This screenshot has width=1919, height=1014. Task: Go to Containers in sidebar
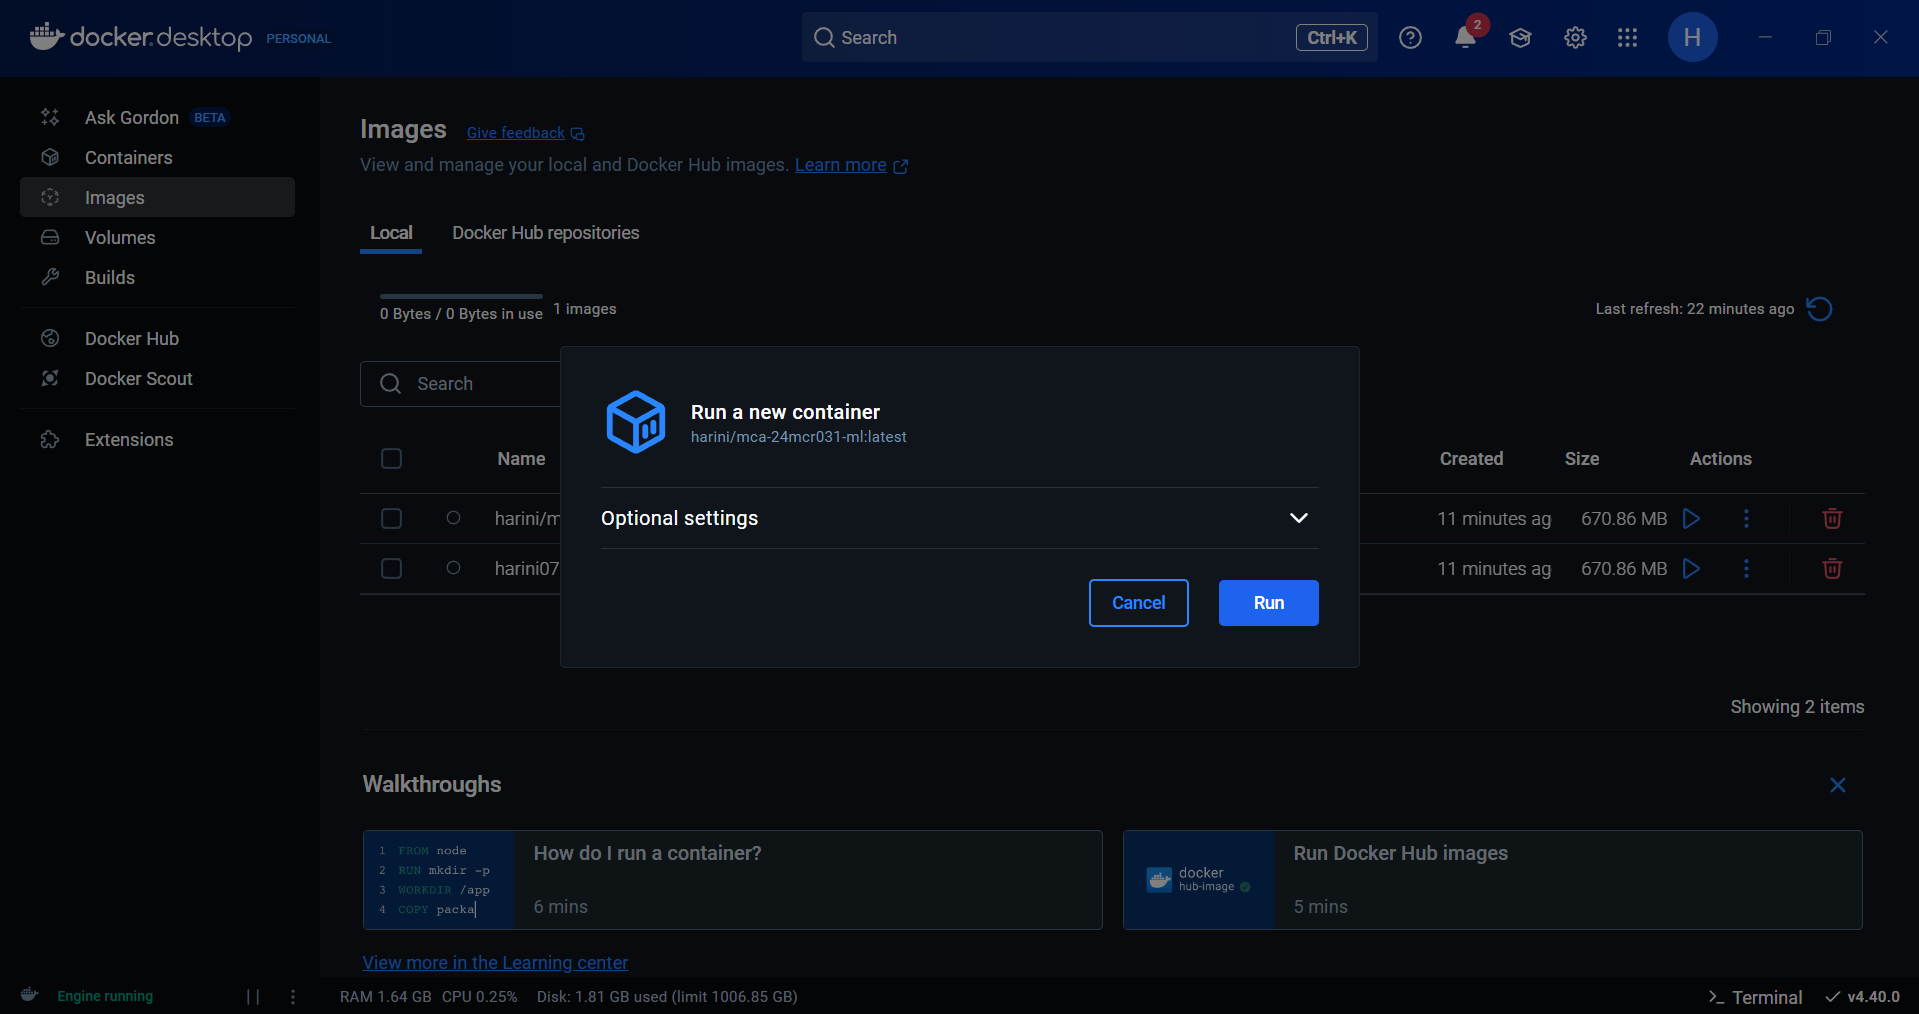pyautogui.click(x=157, y=157)
